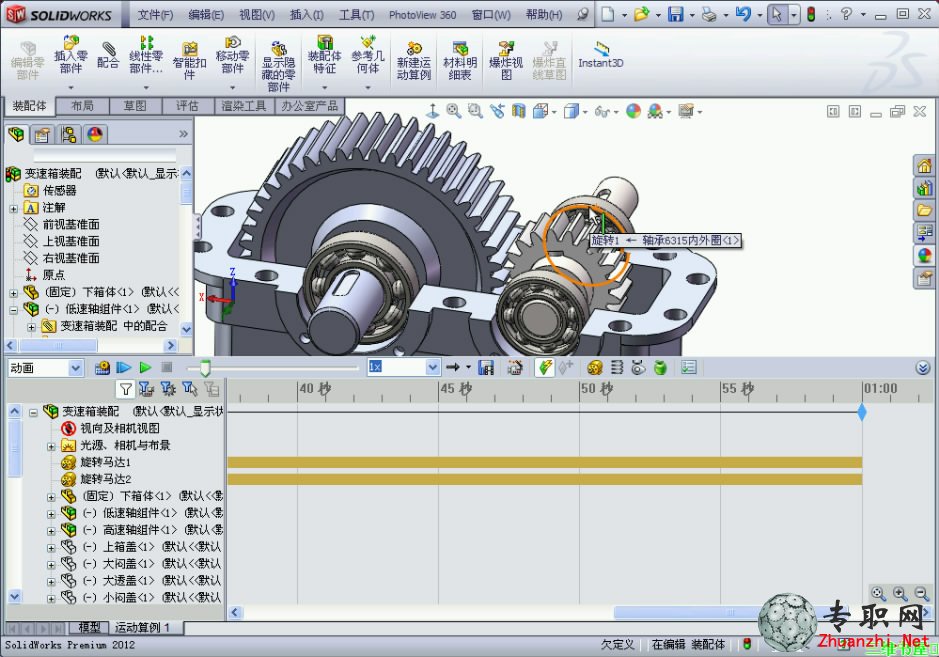Open the DisplayManager panel tab
This screenshot has width=939, height=657.
(x=95, y=135)
